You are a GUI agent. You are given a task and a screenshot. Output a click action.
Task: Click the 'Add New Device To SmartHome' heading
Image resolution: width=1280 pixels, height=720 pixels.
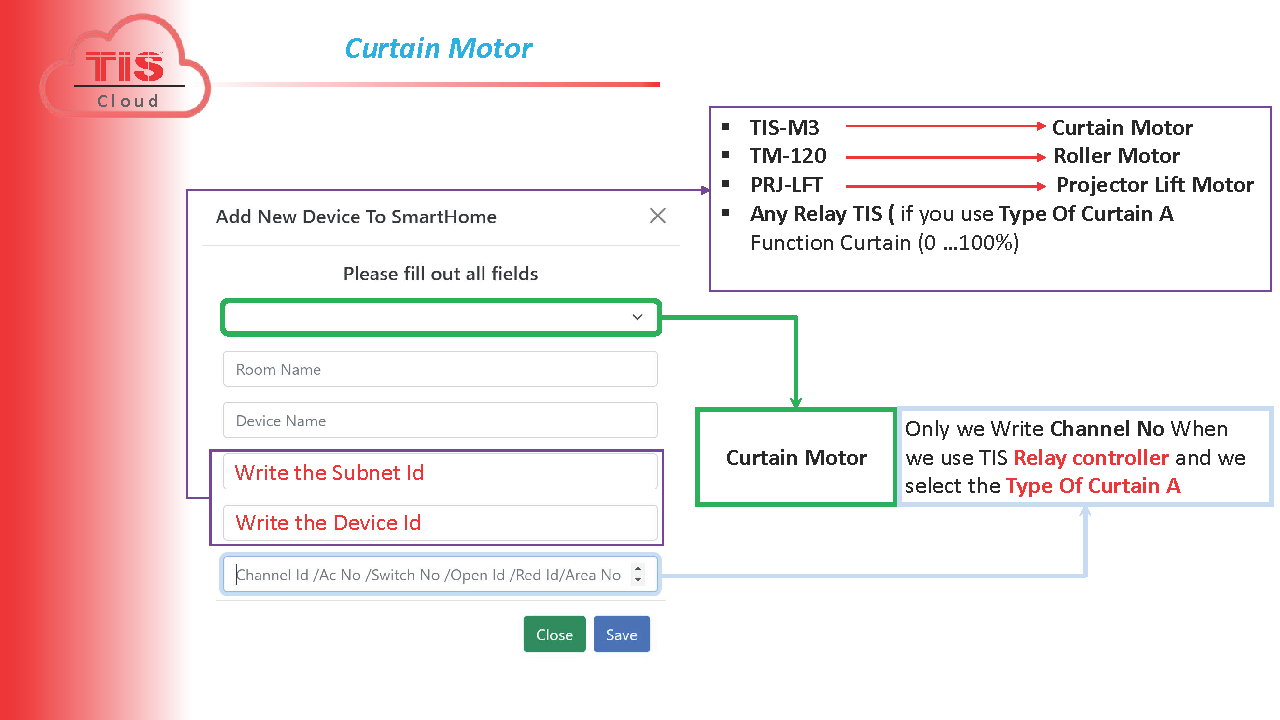[356, 217]
